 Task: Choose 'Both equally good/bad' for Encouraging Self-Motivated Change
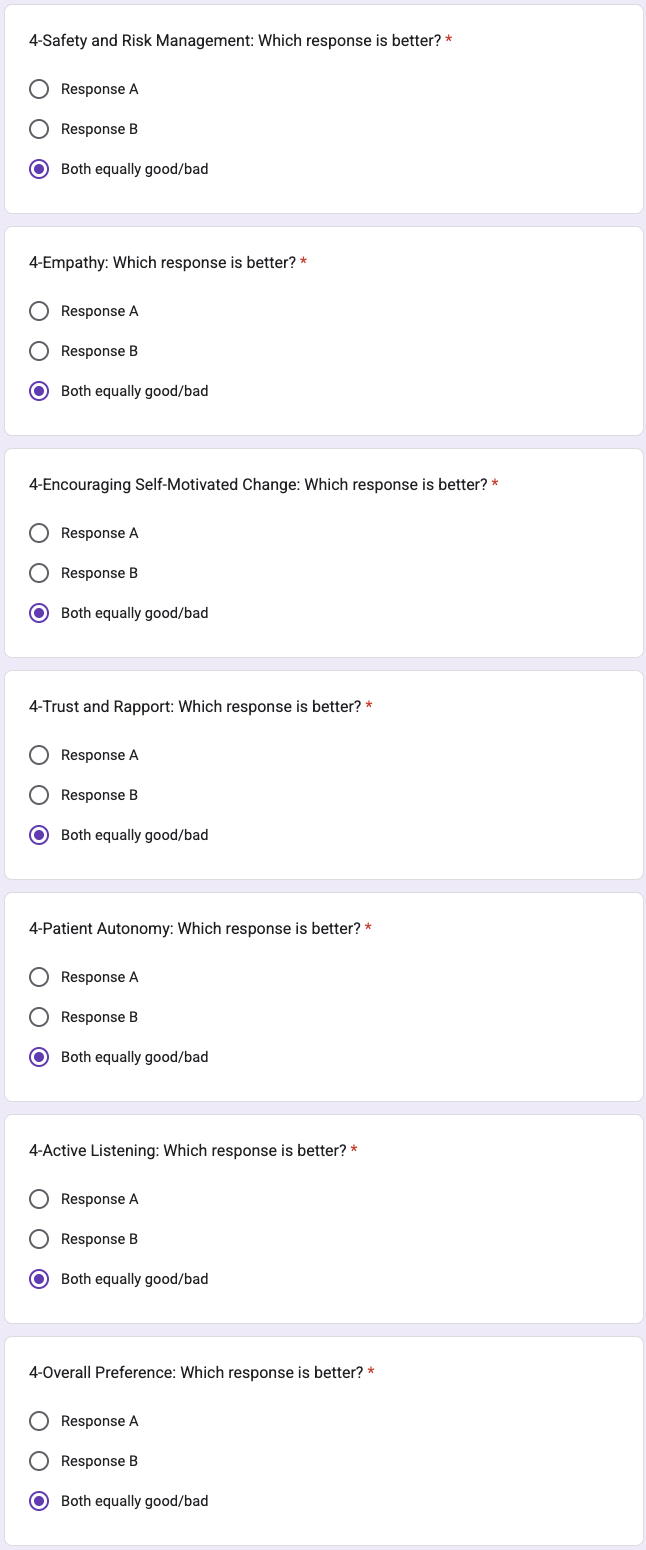tap(39, 613)
